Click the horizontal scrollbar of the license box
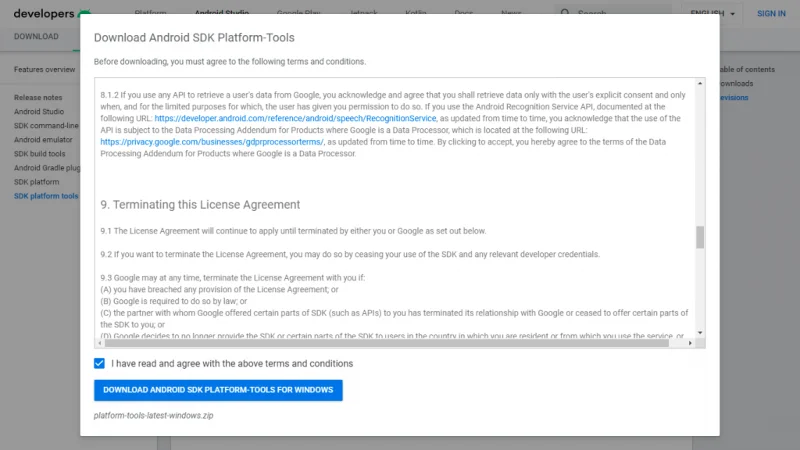The width and height of the screenshot is (800, 450). point(387,343)
